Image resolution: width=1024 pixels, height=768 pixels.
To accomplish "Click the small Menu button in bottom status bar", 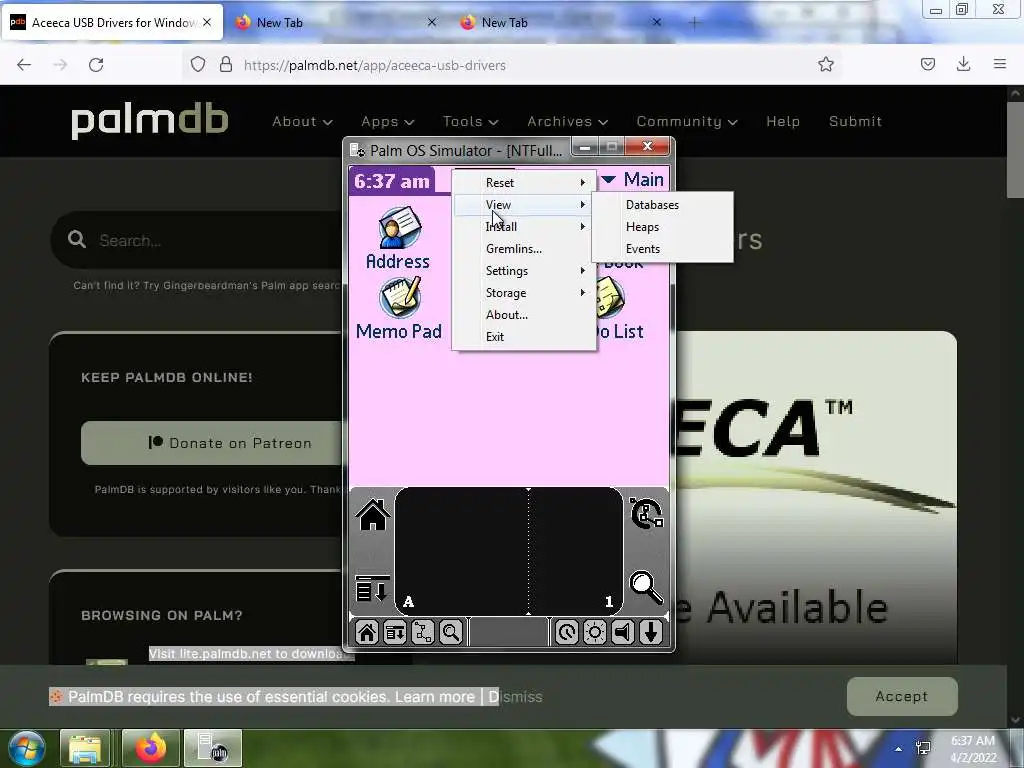I will point(395,632).
